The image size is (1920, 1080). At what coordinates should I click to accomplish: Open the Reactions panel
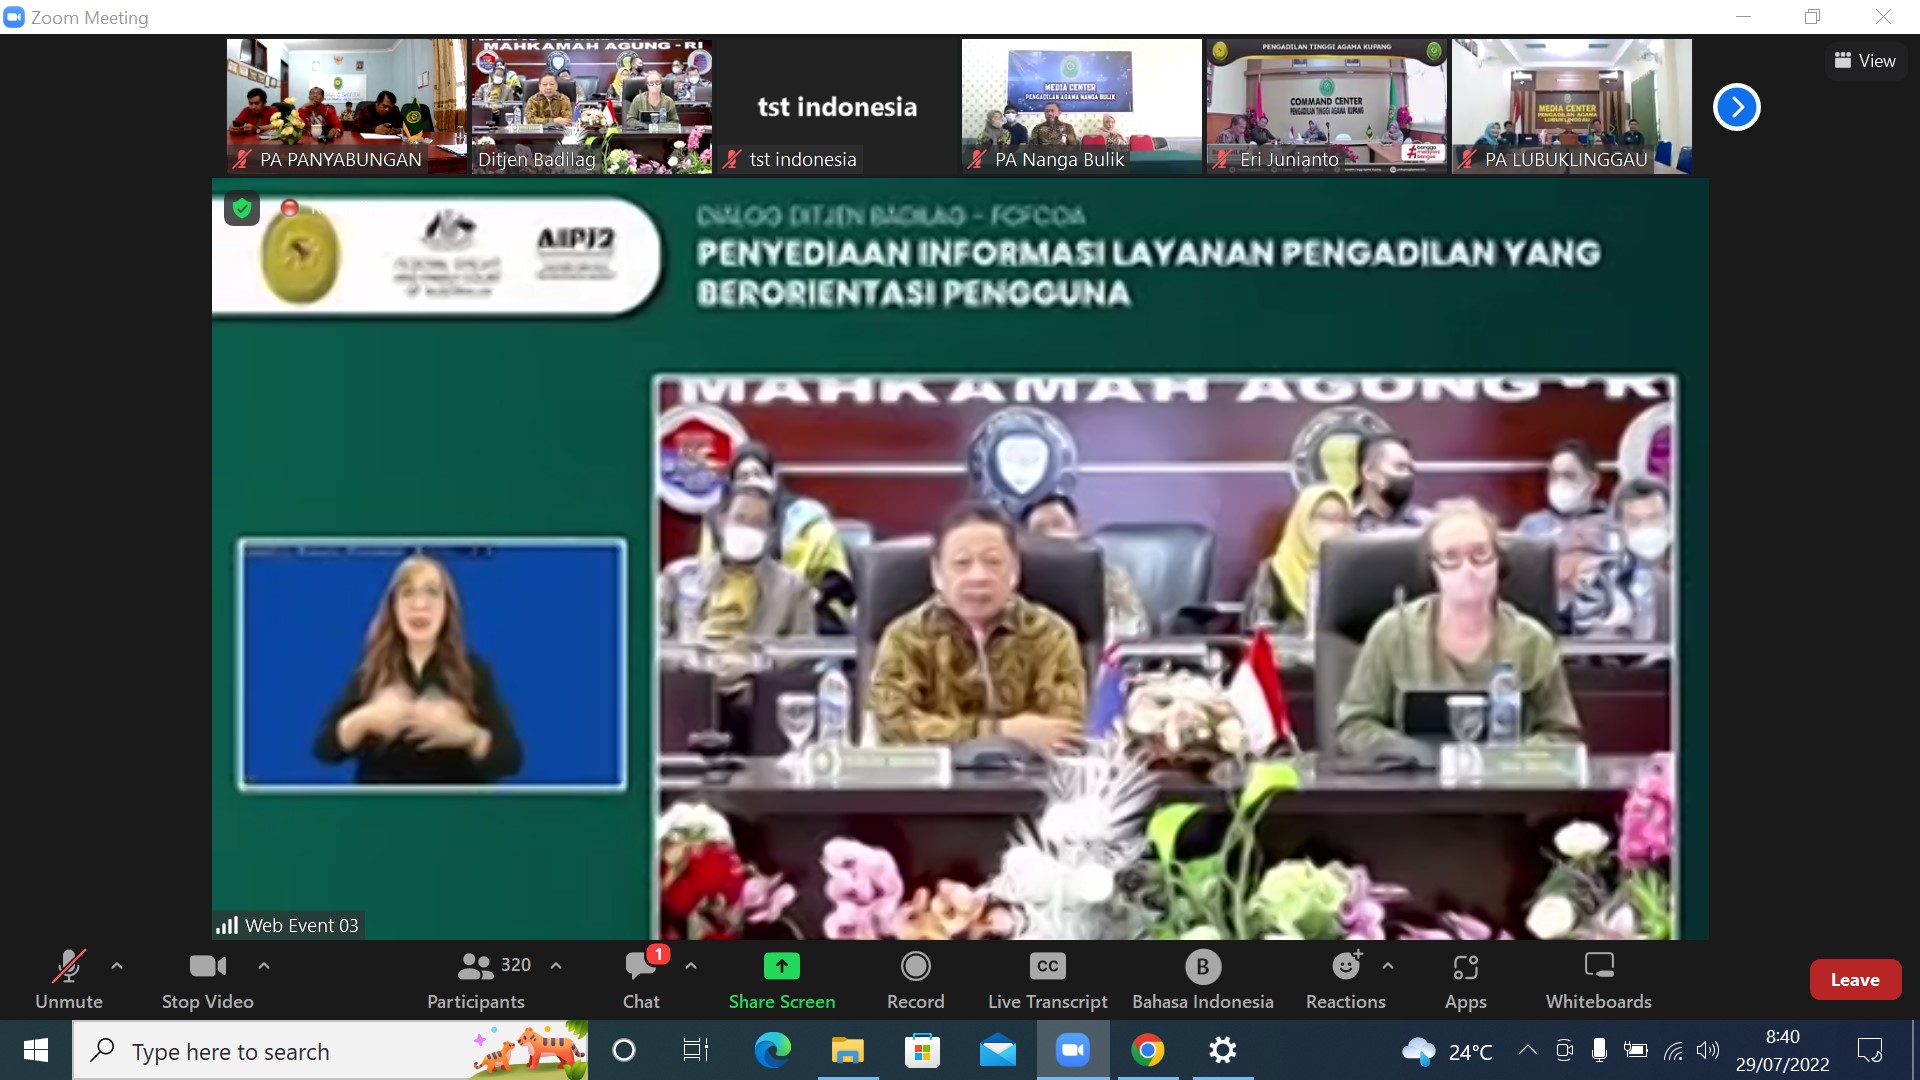(1346, 978)
